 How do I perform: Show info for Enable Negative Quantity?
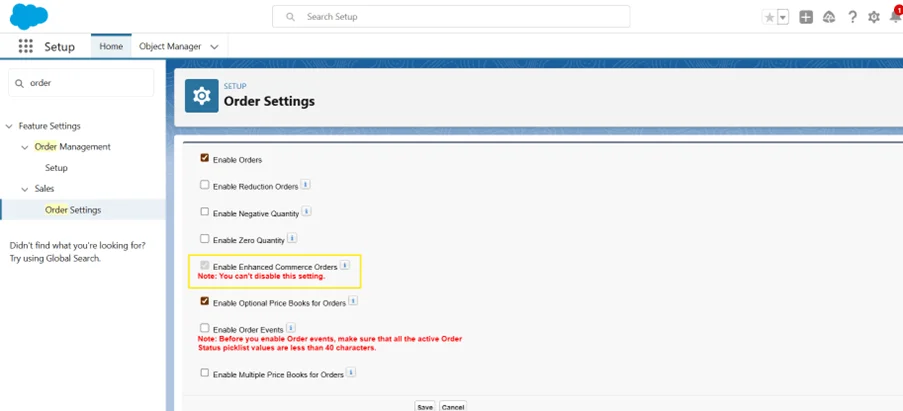pyautogui.click(x=306, y=211)
